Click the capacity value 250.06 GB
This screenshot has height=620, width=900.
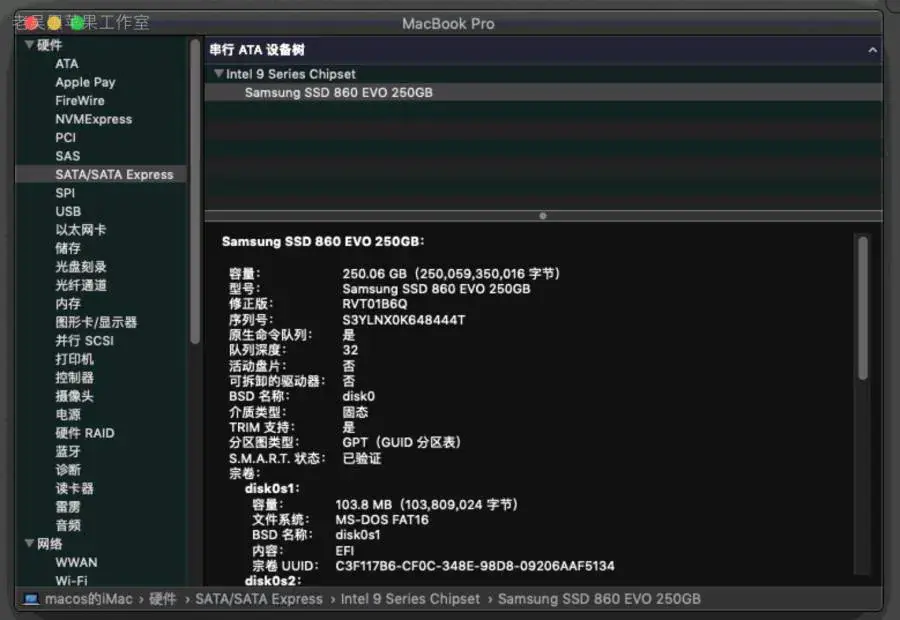coord(451,273)
